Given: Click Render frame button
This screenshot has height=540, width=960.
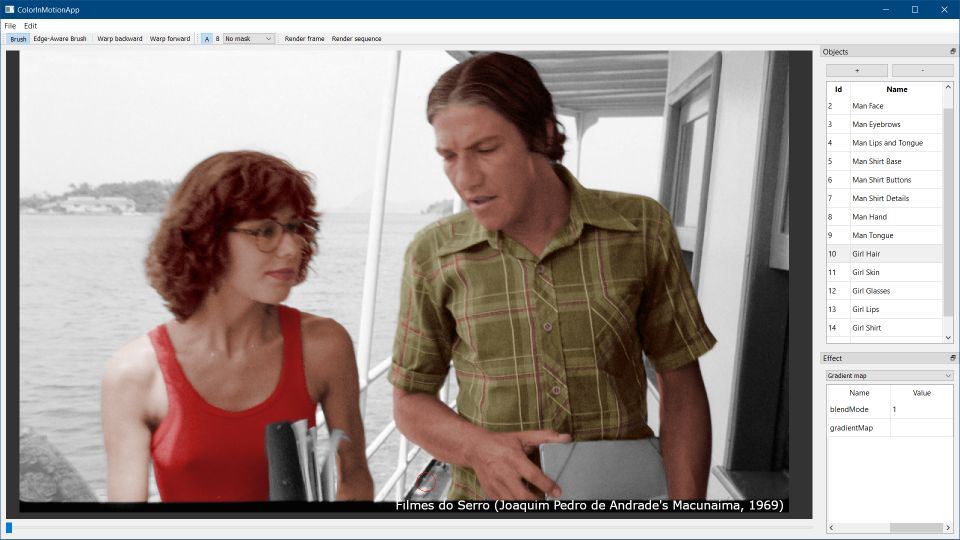Looking at the screenshot, I should pos(304,39).
